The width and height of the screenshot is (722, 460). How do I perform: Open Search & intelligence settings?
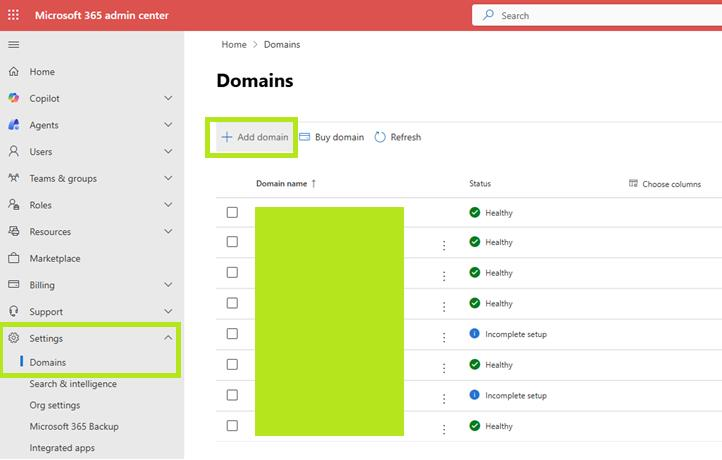coord(73,384)
